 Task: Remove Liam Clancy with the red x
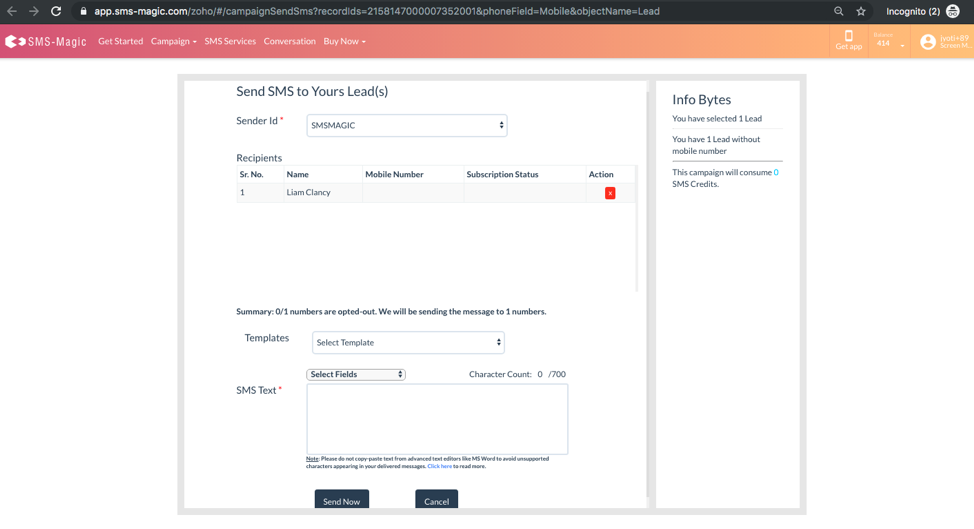(610, 193)
